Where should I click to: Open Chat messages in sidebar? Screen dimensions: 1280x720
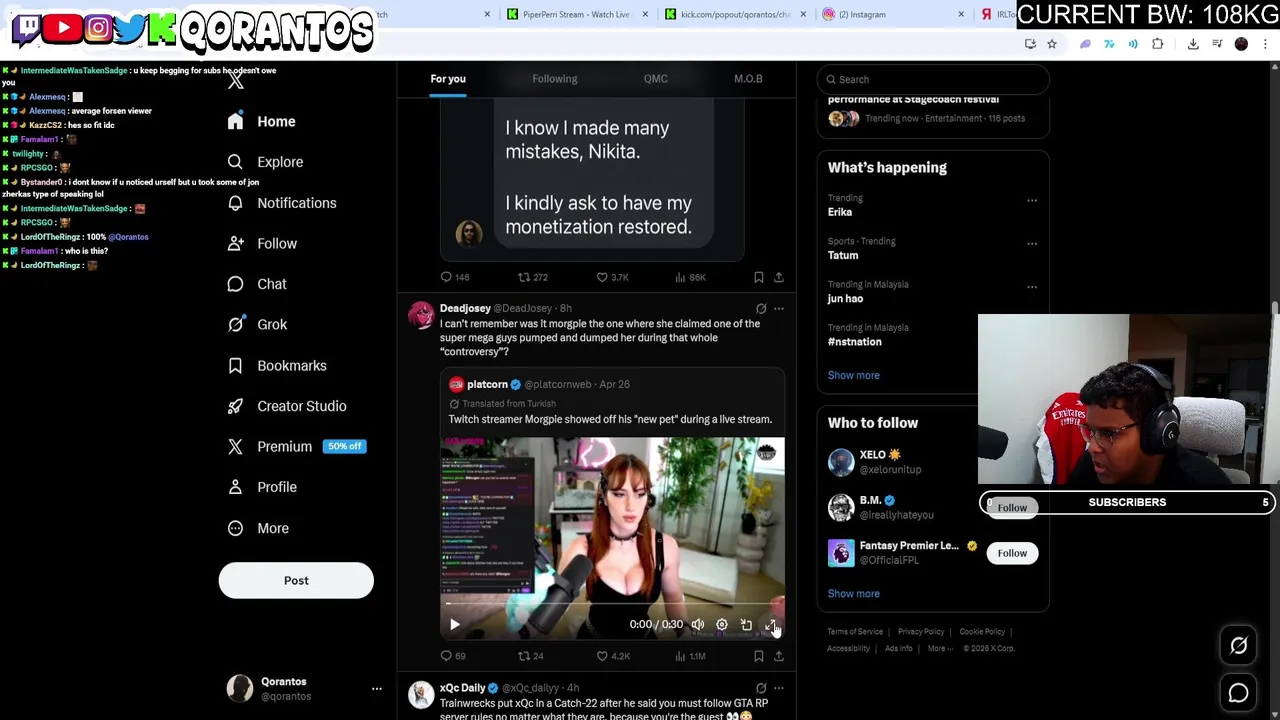(257, 284)
